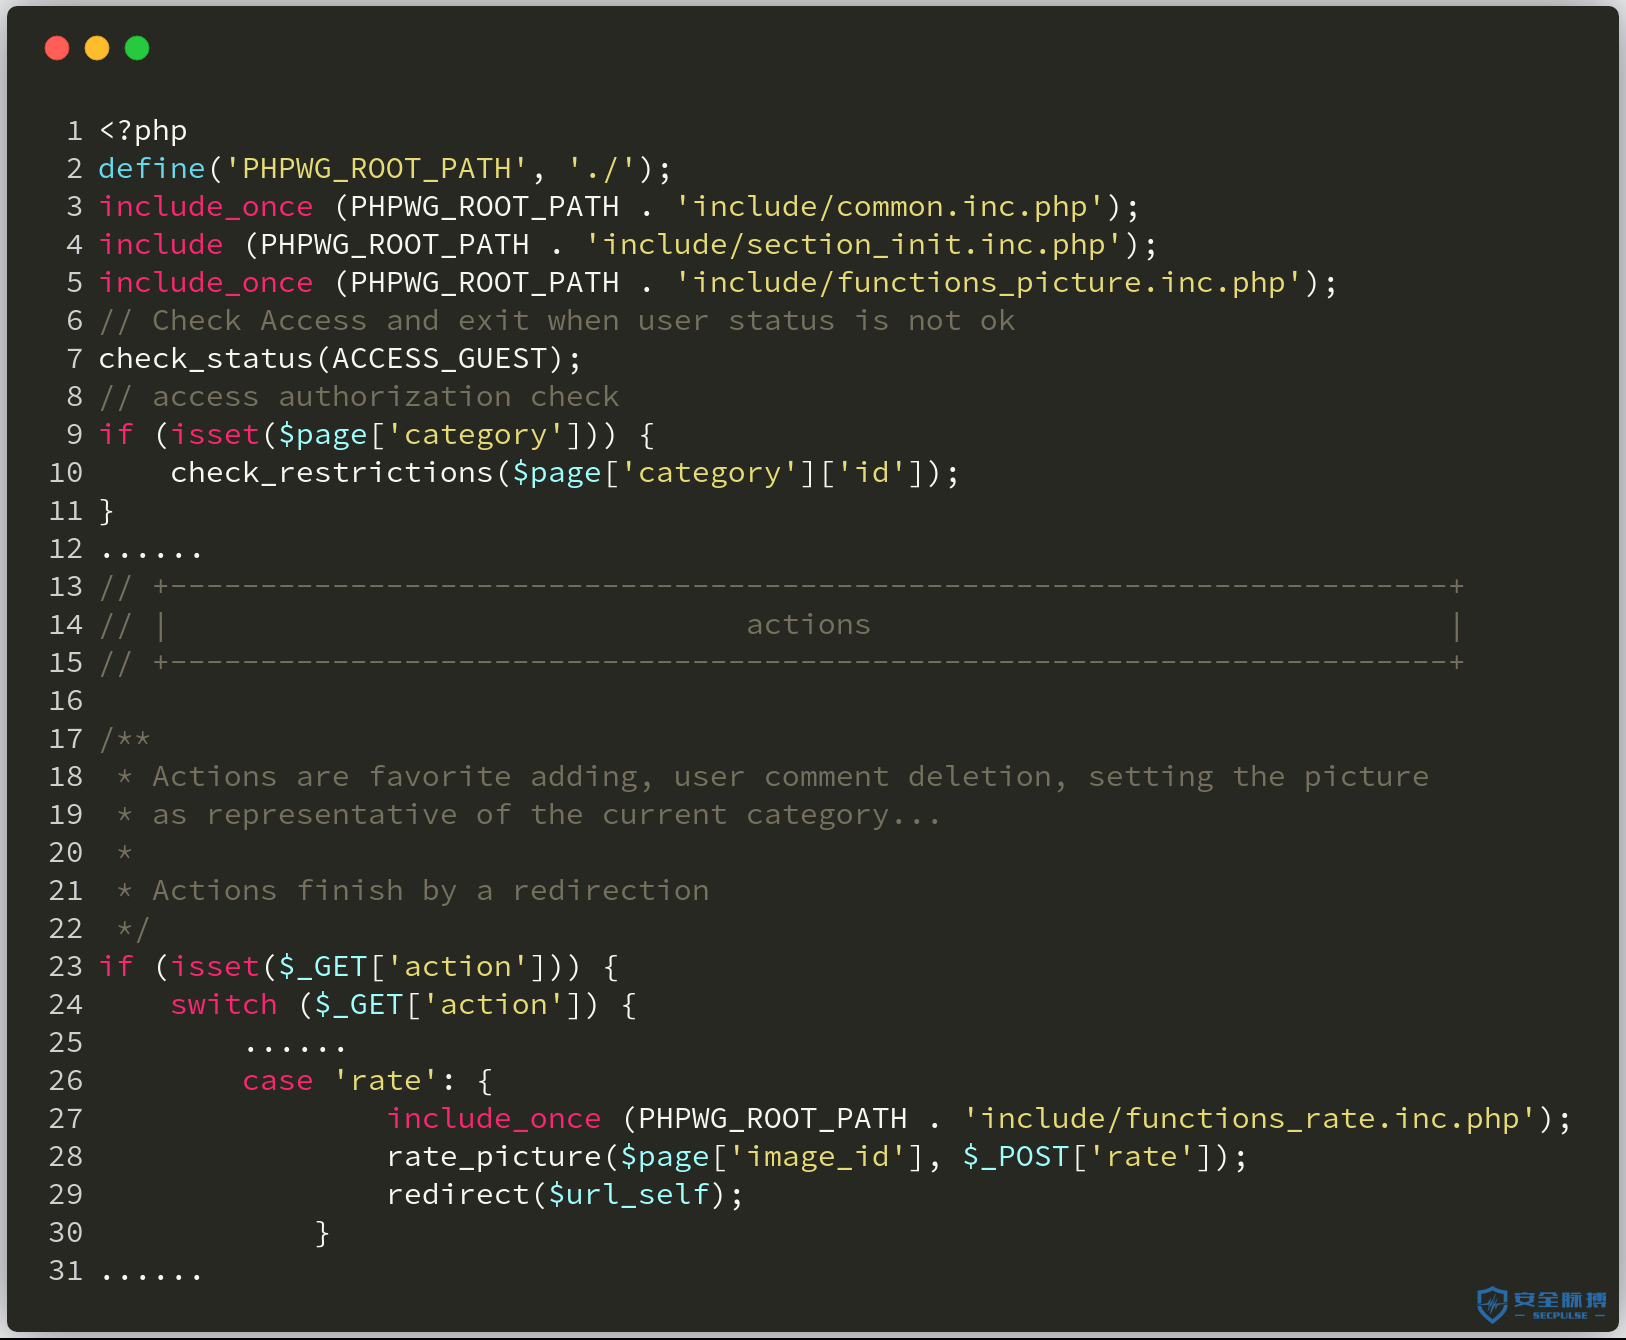Click '$page' variable on line 9
This screenshot has width=1626, height=1340.
(323, 434)
